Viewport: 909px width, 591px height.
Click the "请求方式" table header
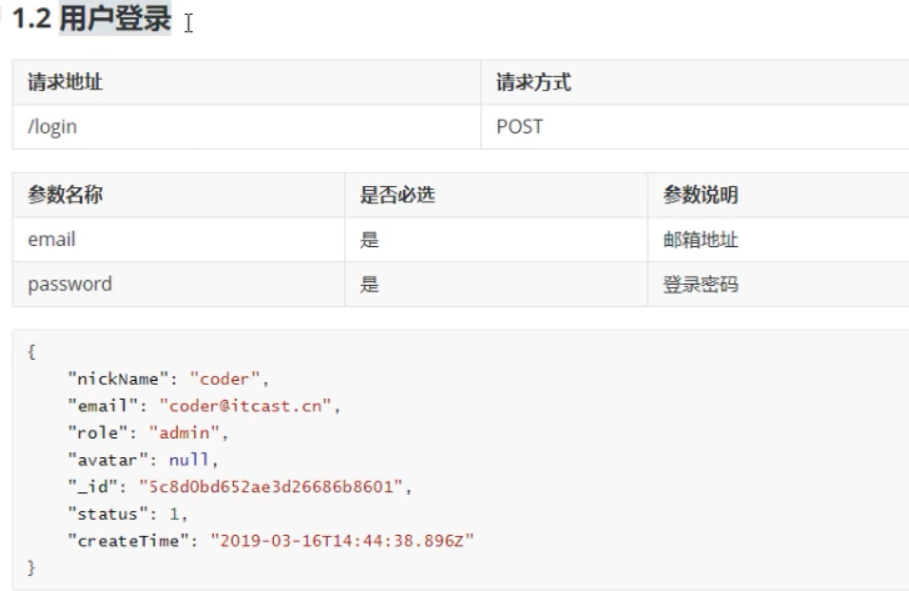(x=534, y=83)
